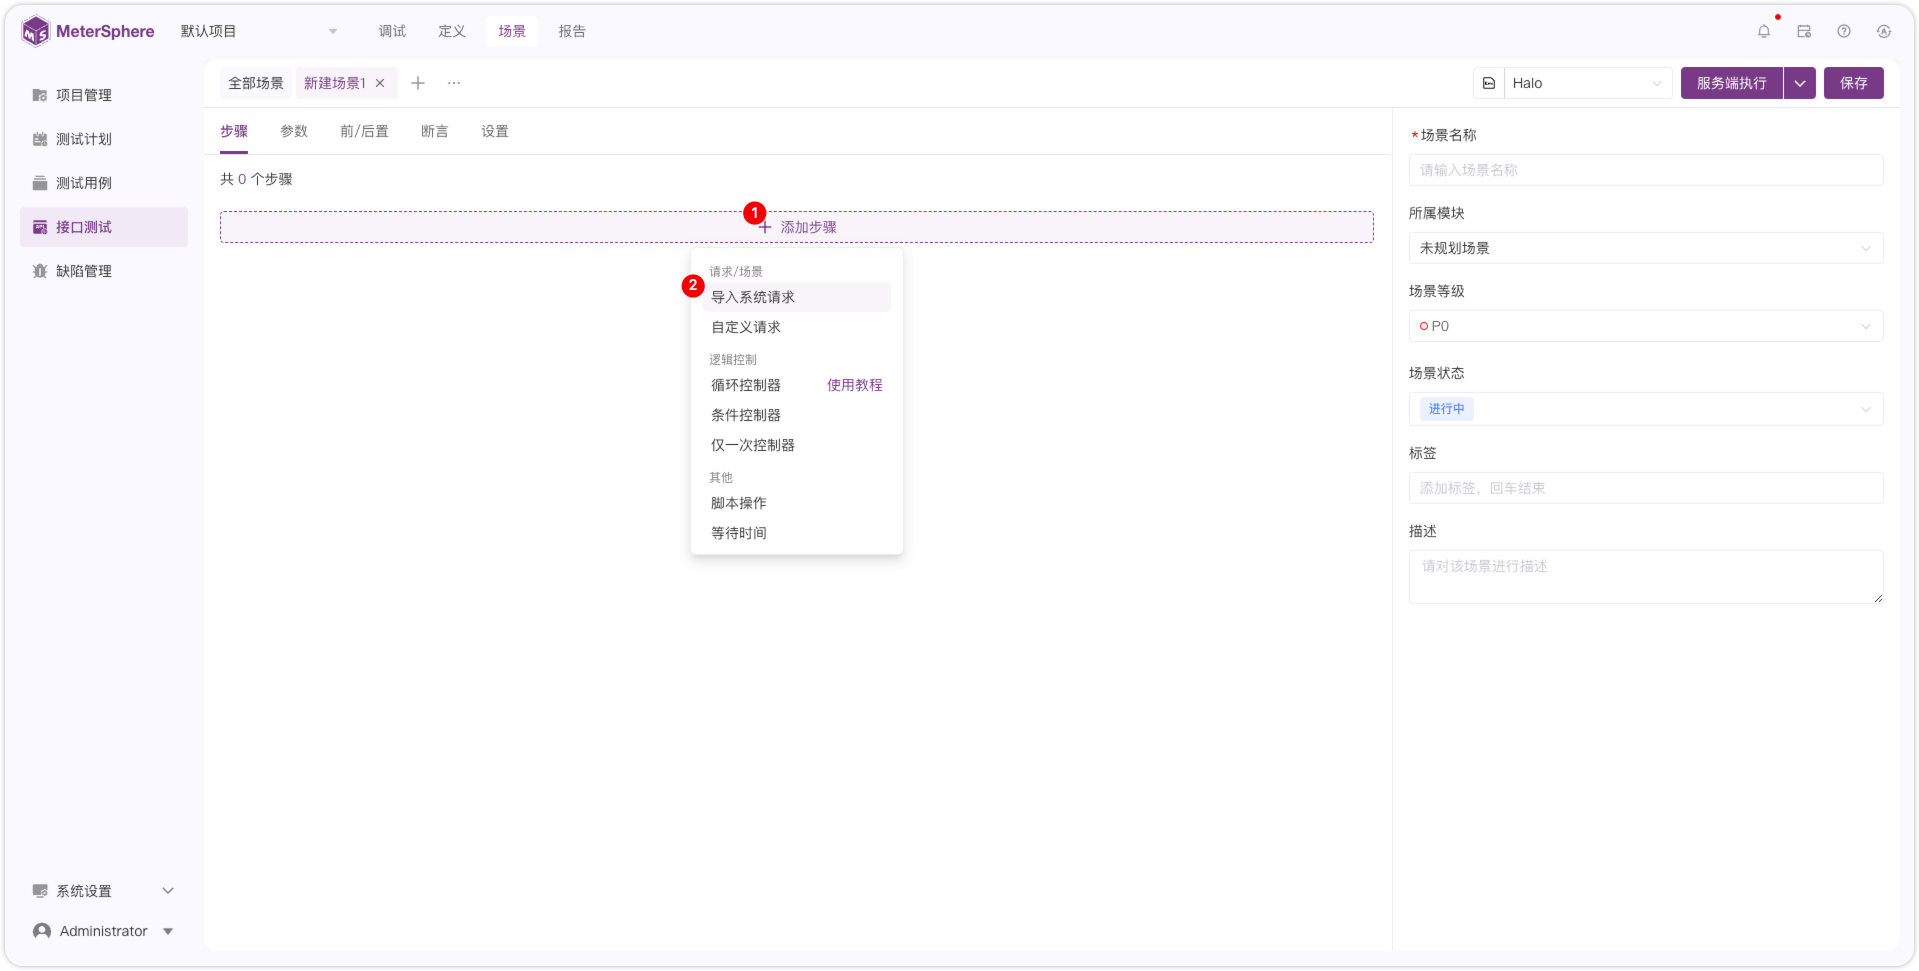Expand the 默认项目 project selector
This screenshot has width=1919, height=971.
[x=259, y=31]
